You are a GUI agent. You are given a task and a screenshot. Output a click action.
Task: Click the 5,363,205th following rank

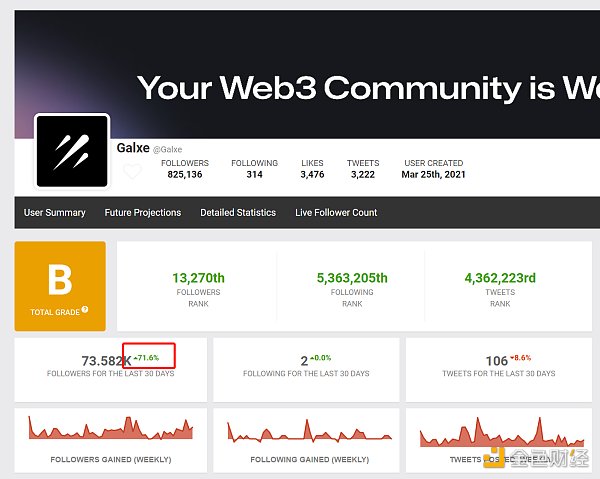point(352,279)
